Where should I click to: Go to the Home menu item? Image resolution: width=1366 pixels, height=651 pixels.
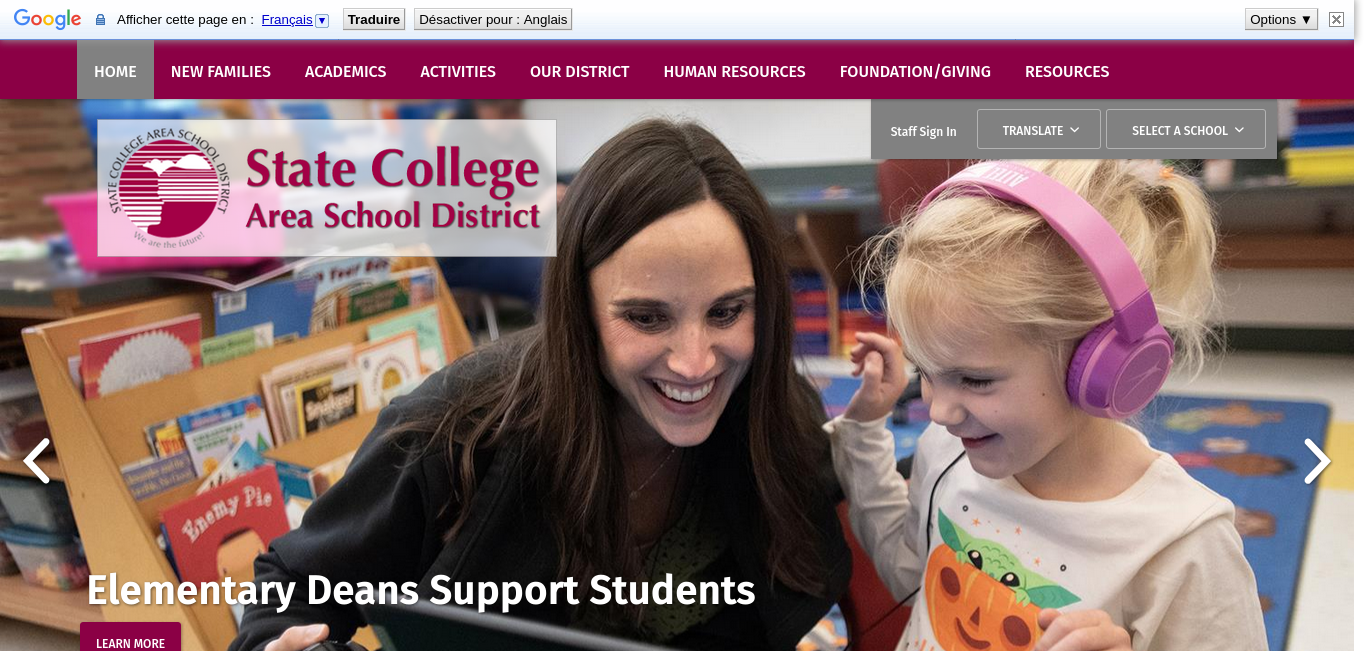pos(115,71)
